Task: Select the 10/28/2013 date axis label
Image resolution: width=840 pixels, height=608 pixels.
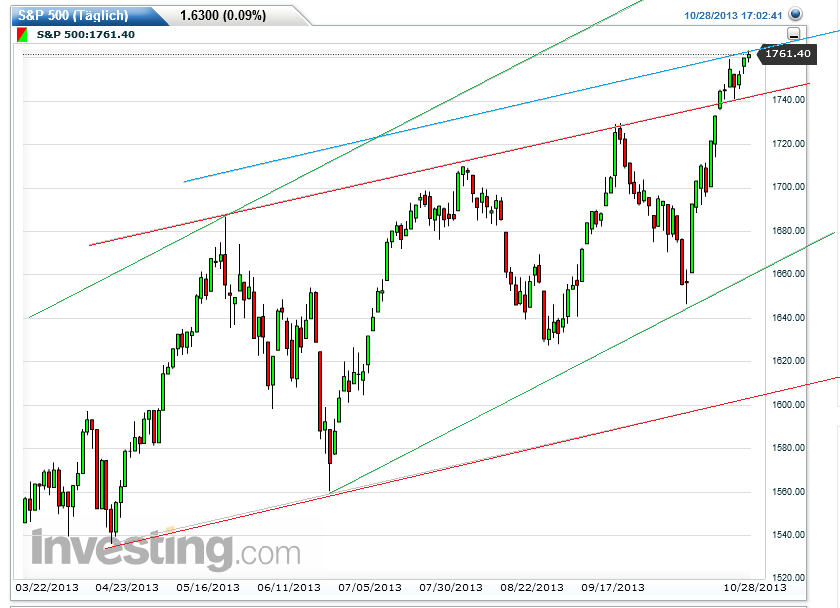Action: [756, 589]
